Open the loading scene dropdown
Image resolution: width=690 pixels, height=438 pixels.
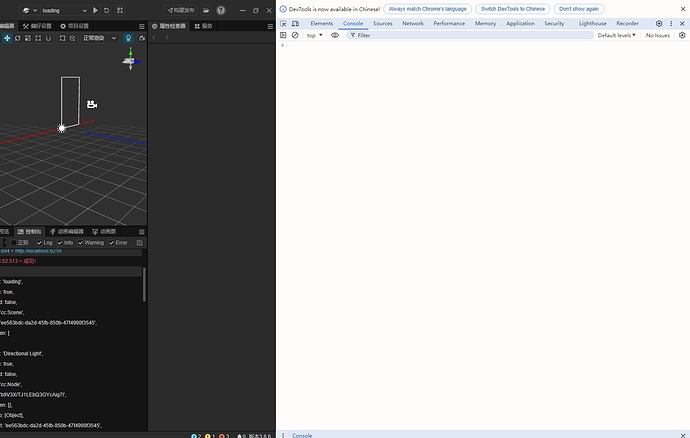(64, 10)
